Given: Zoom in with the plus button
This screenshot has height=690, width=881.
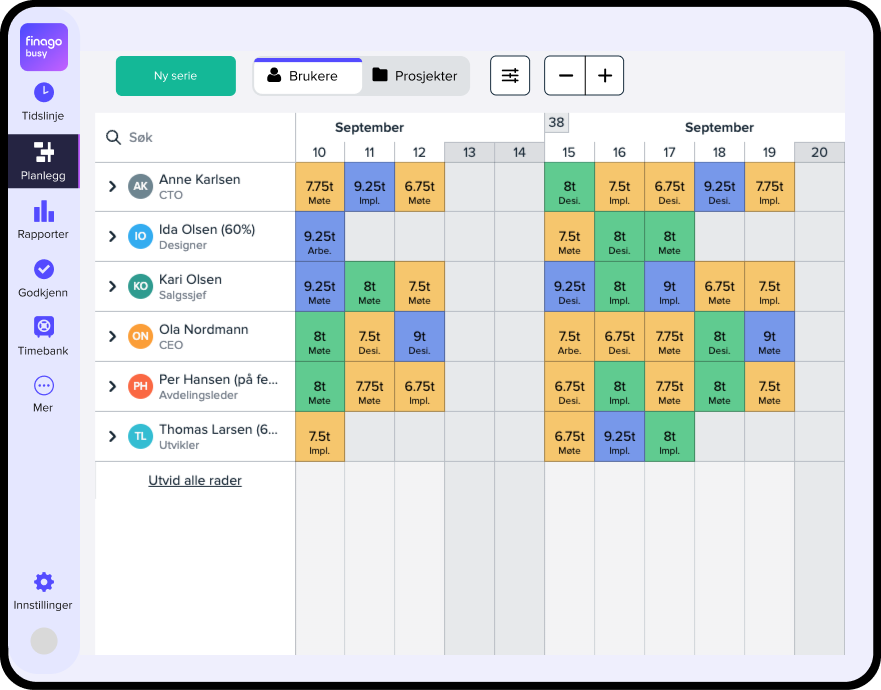Looking at the screenshot, I should (604, 75).
